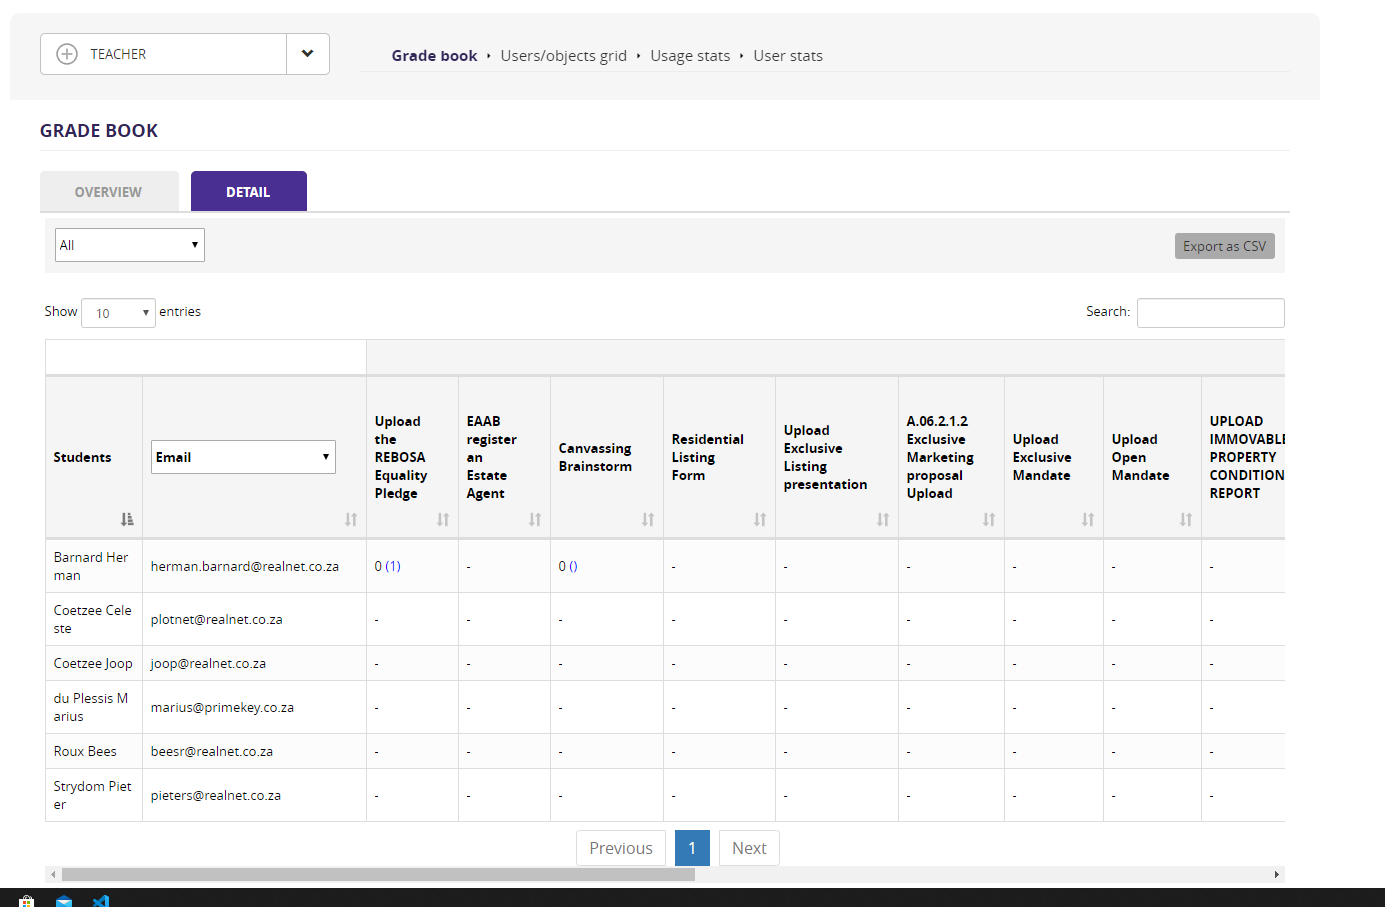Sort the Email column using its arrows

351,519
